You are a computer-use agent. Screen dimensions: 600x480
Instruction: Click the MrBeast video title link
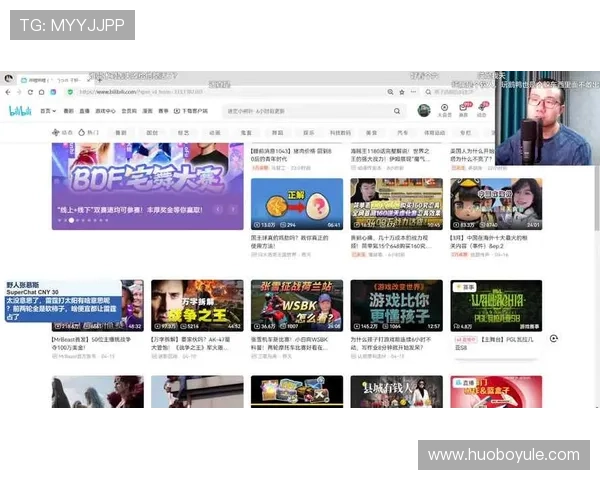pyautogui.click(x=91, y=343)
